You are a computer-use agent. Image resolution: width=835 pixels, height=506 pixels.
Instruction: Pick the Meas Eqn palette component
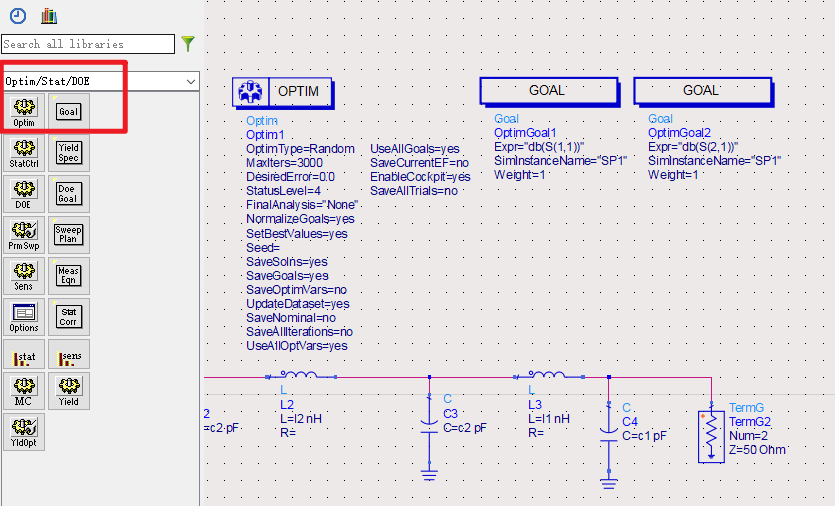point(69,276)
